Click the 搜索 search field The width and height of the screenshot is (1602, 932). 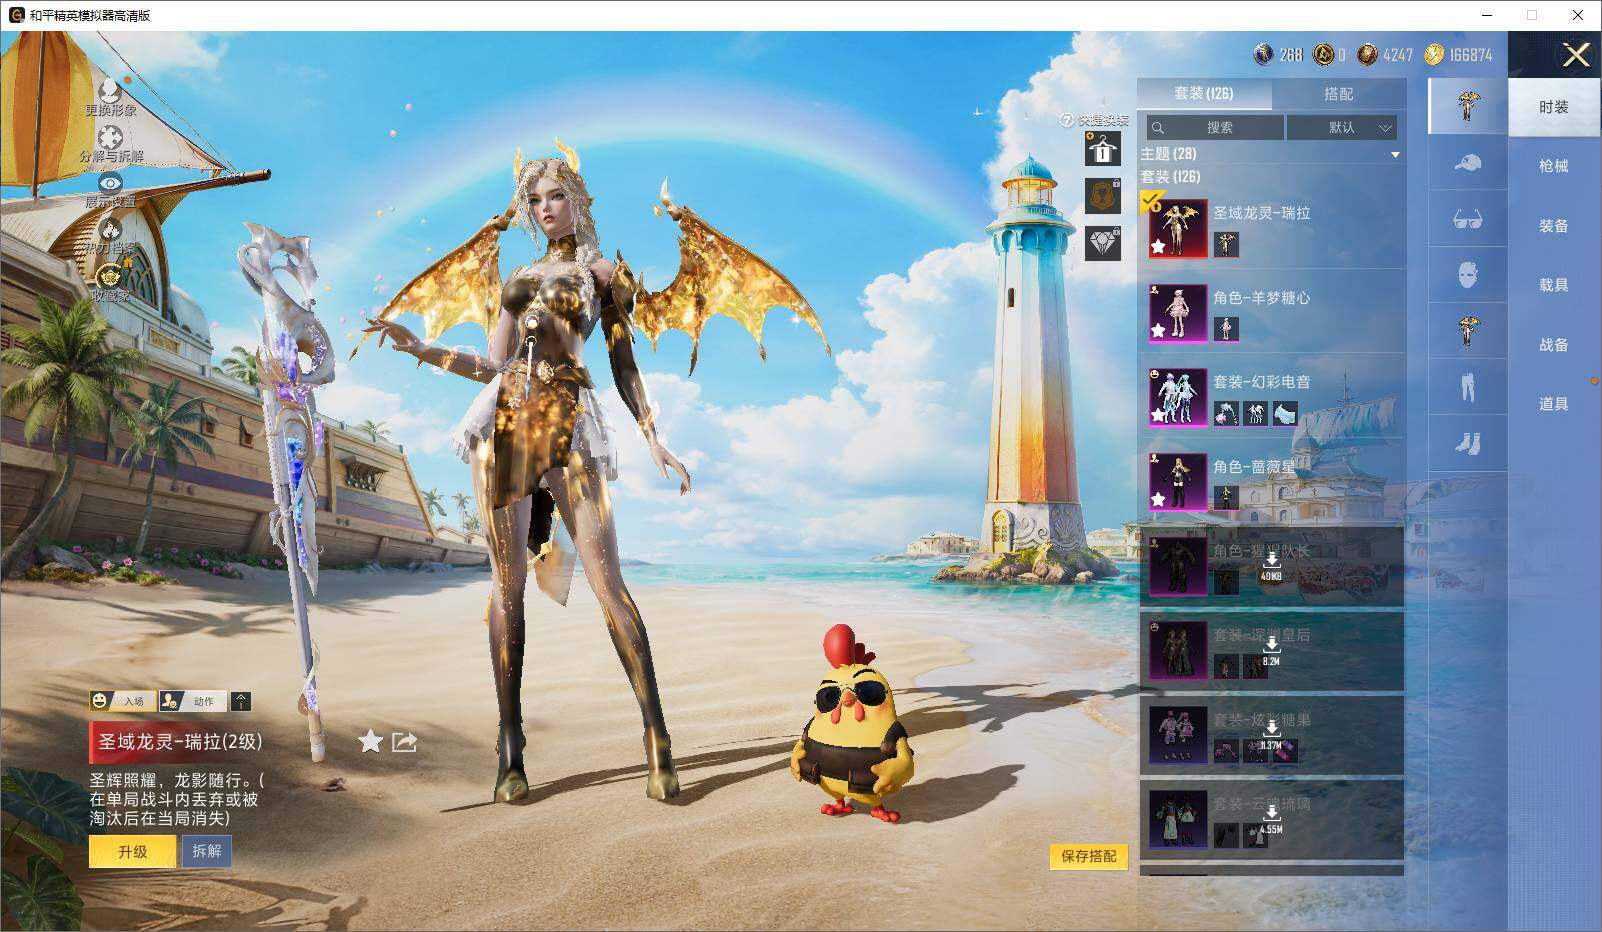(1215, 127)
